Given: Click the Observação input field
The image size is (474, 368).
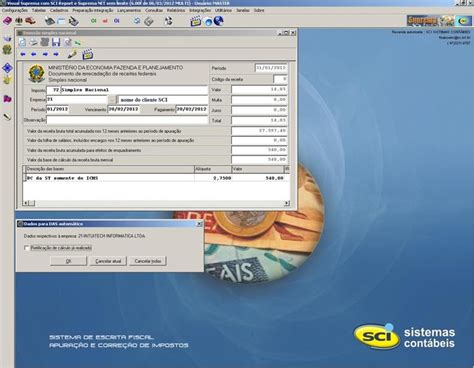Looking at the screenshot, I should (x=127, y=120).
